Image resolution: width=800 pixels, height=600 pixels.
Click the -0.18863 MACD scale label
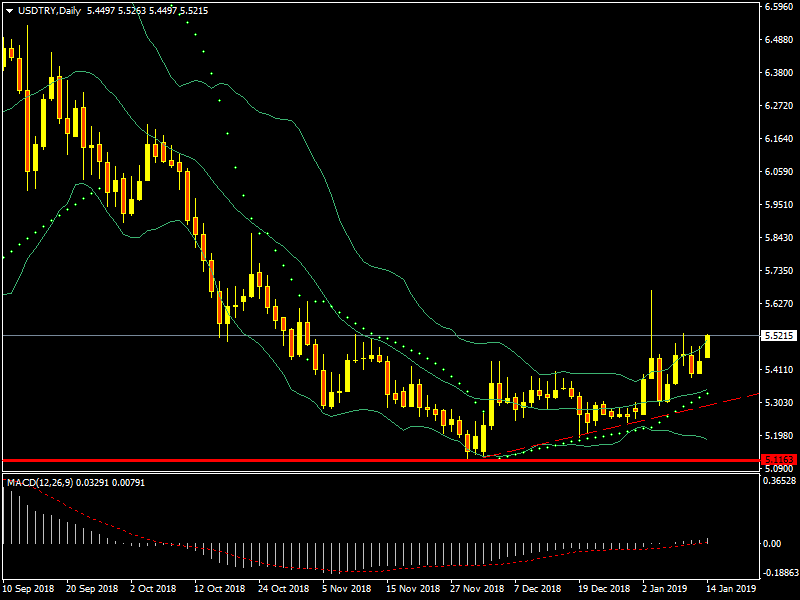[x=778, y=574]
